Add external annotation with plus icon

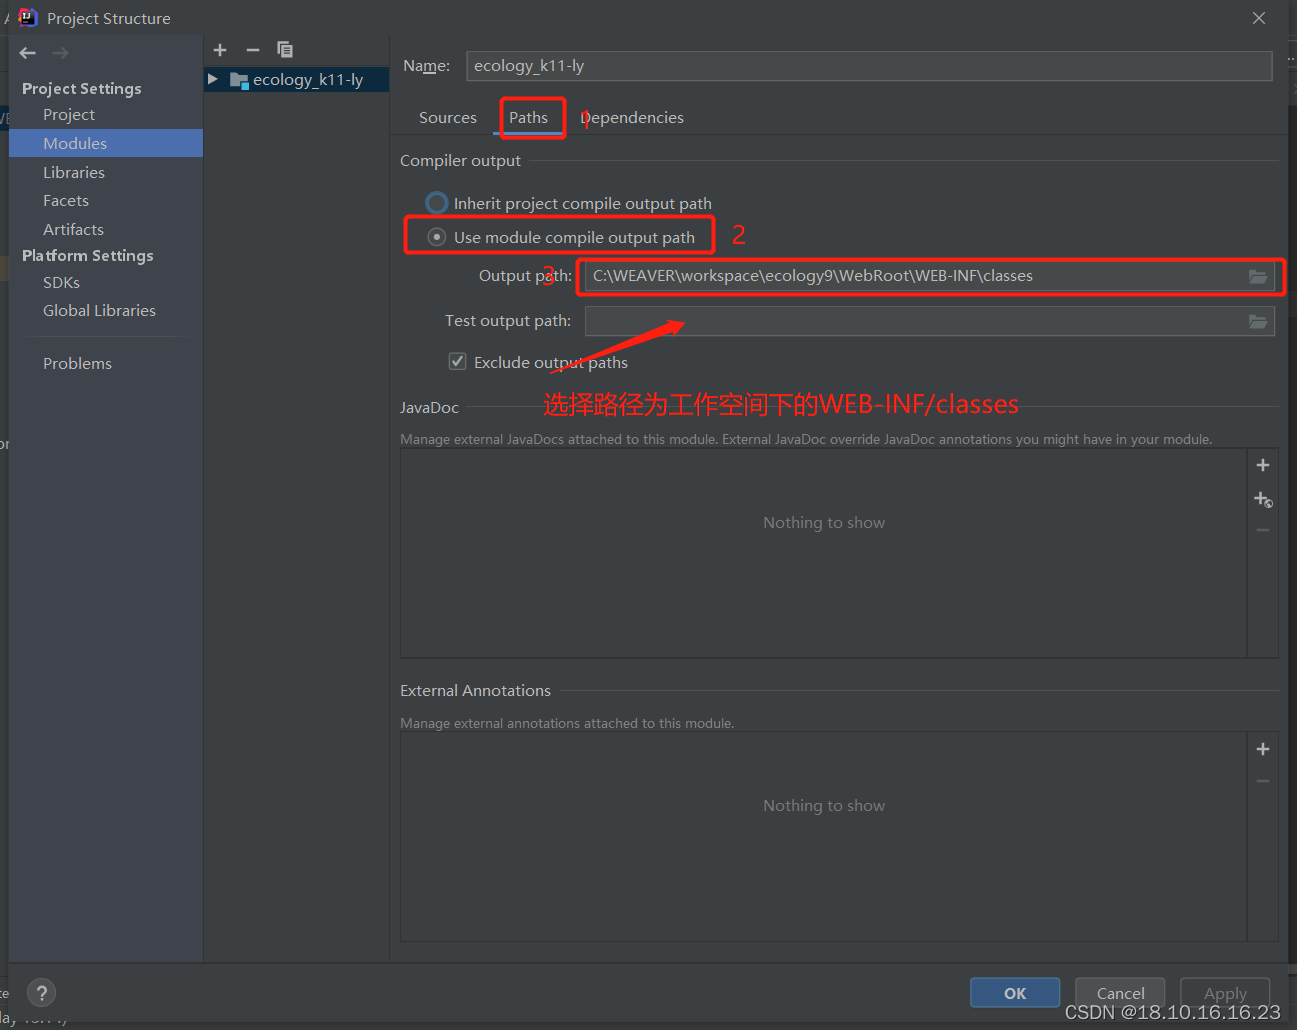point(1263,749)
